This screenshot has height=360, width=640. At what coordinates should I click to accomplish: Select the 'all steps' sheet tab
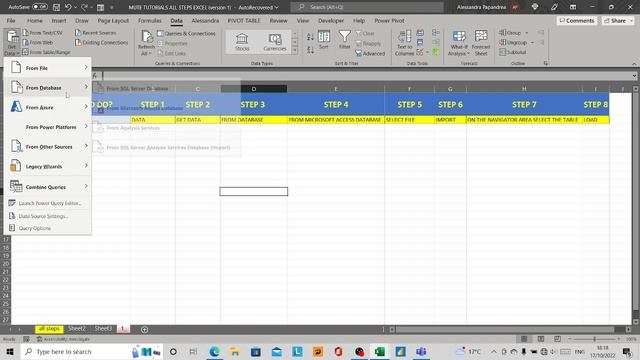click(x=49, y=329)
